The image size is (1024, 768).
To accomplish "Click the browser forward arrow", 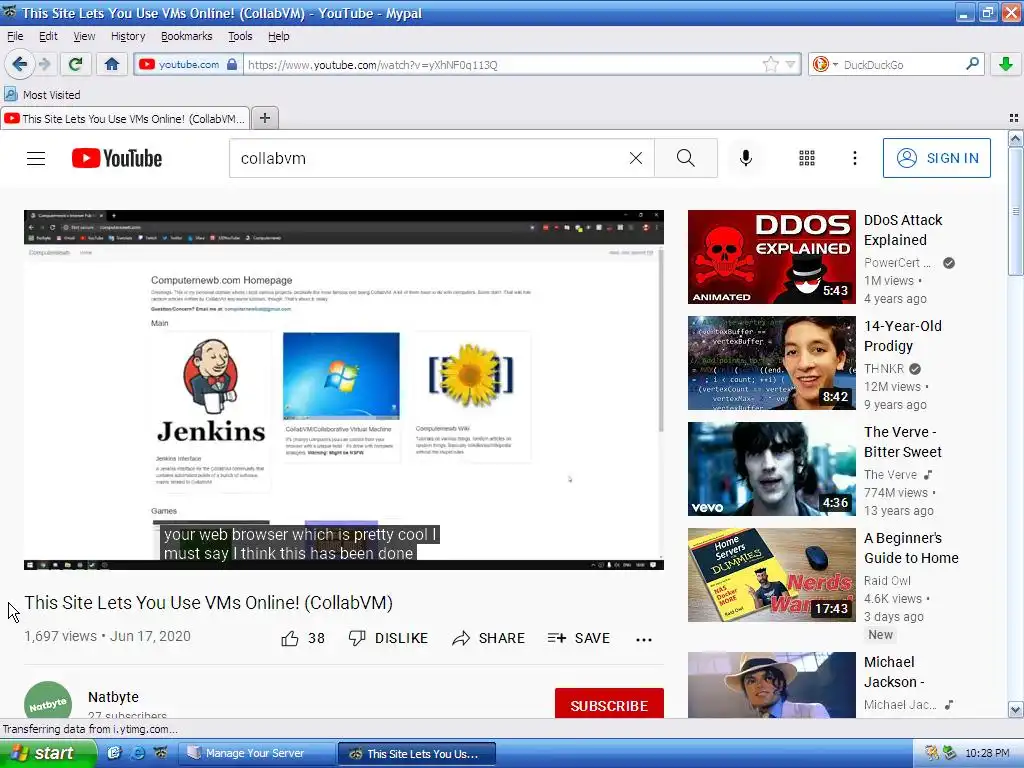I will pyautogui.click(x=44, y=64).
